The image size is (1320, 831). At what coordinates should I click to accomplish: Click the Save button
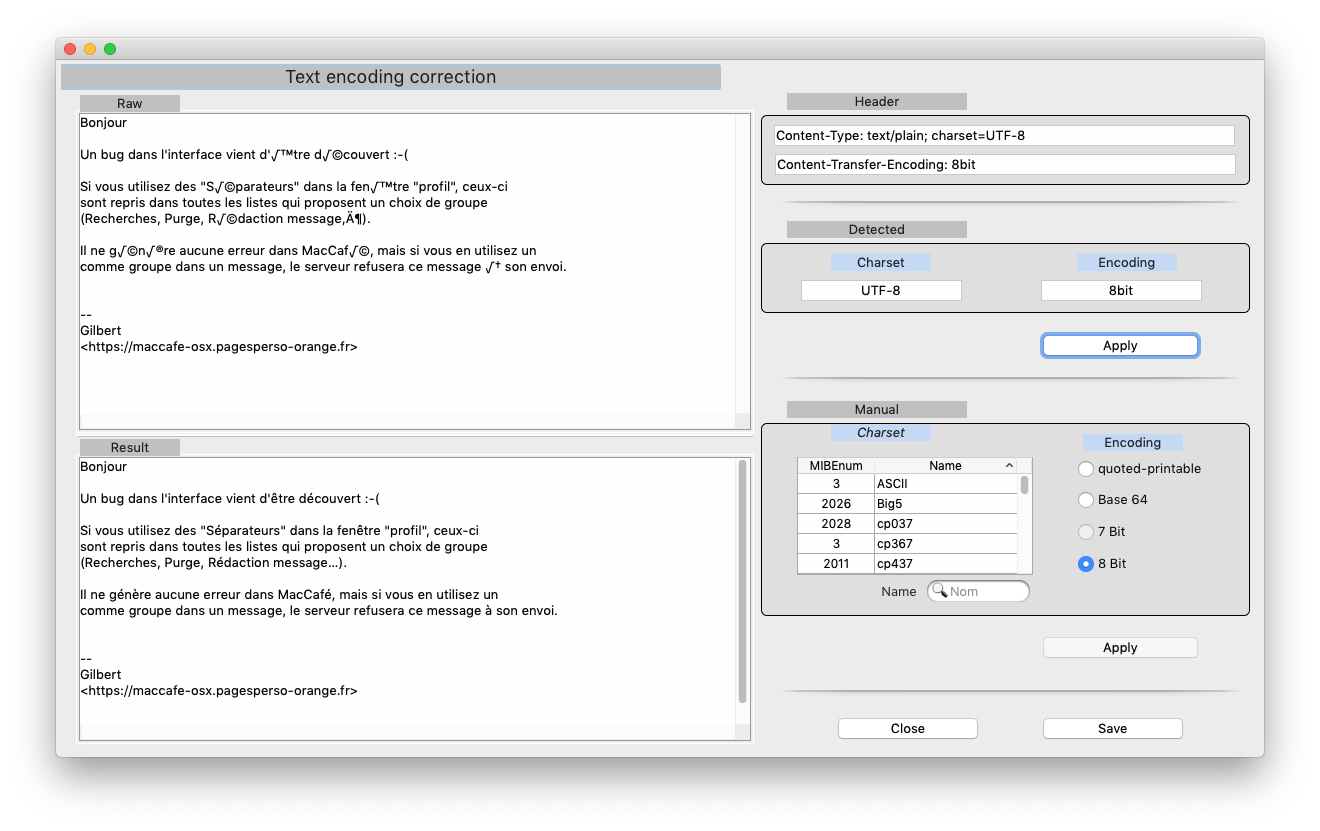[x=1112, y=729]
